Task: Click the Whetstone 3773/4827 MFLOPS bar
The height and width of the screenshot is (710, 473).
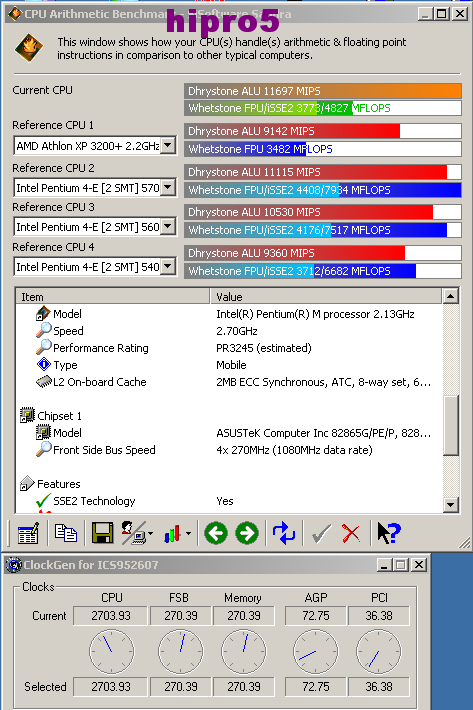Action: [x=323, y=108]
